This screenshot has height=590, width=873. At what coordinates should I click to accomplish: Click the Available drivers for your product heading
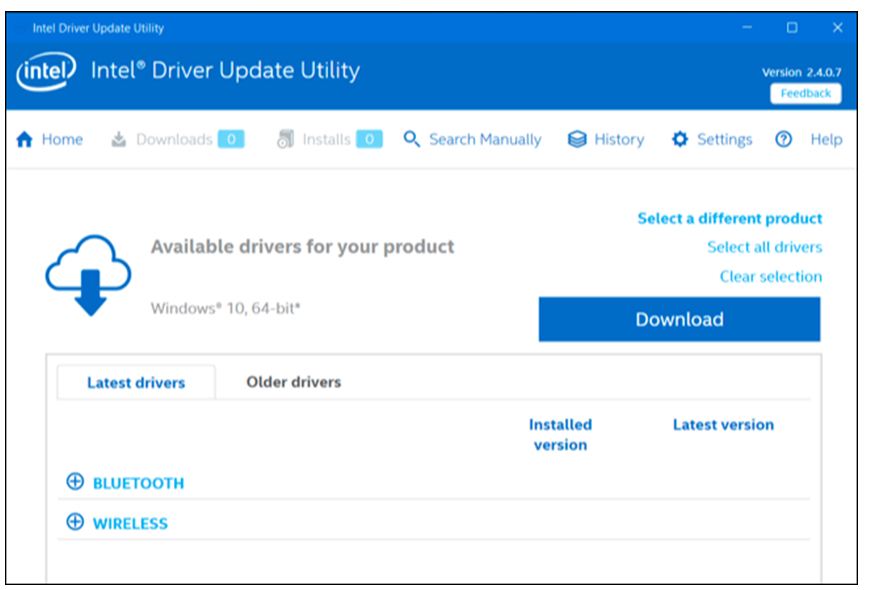click(302, 247)
